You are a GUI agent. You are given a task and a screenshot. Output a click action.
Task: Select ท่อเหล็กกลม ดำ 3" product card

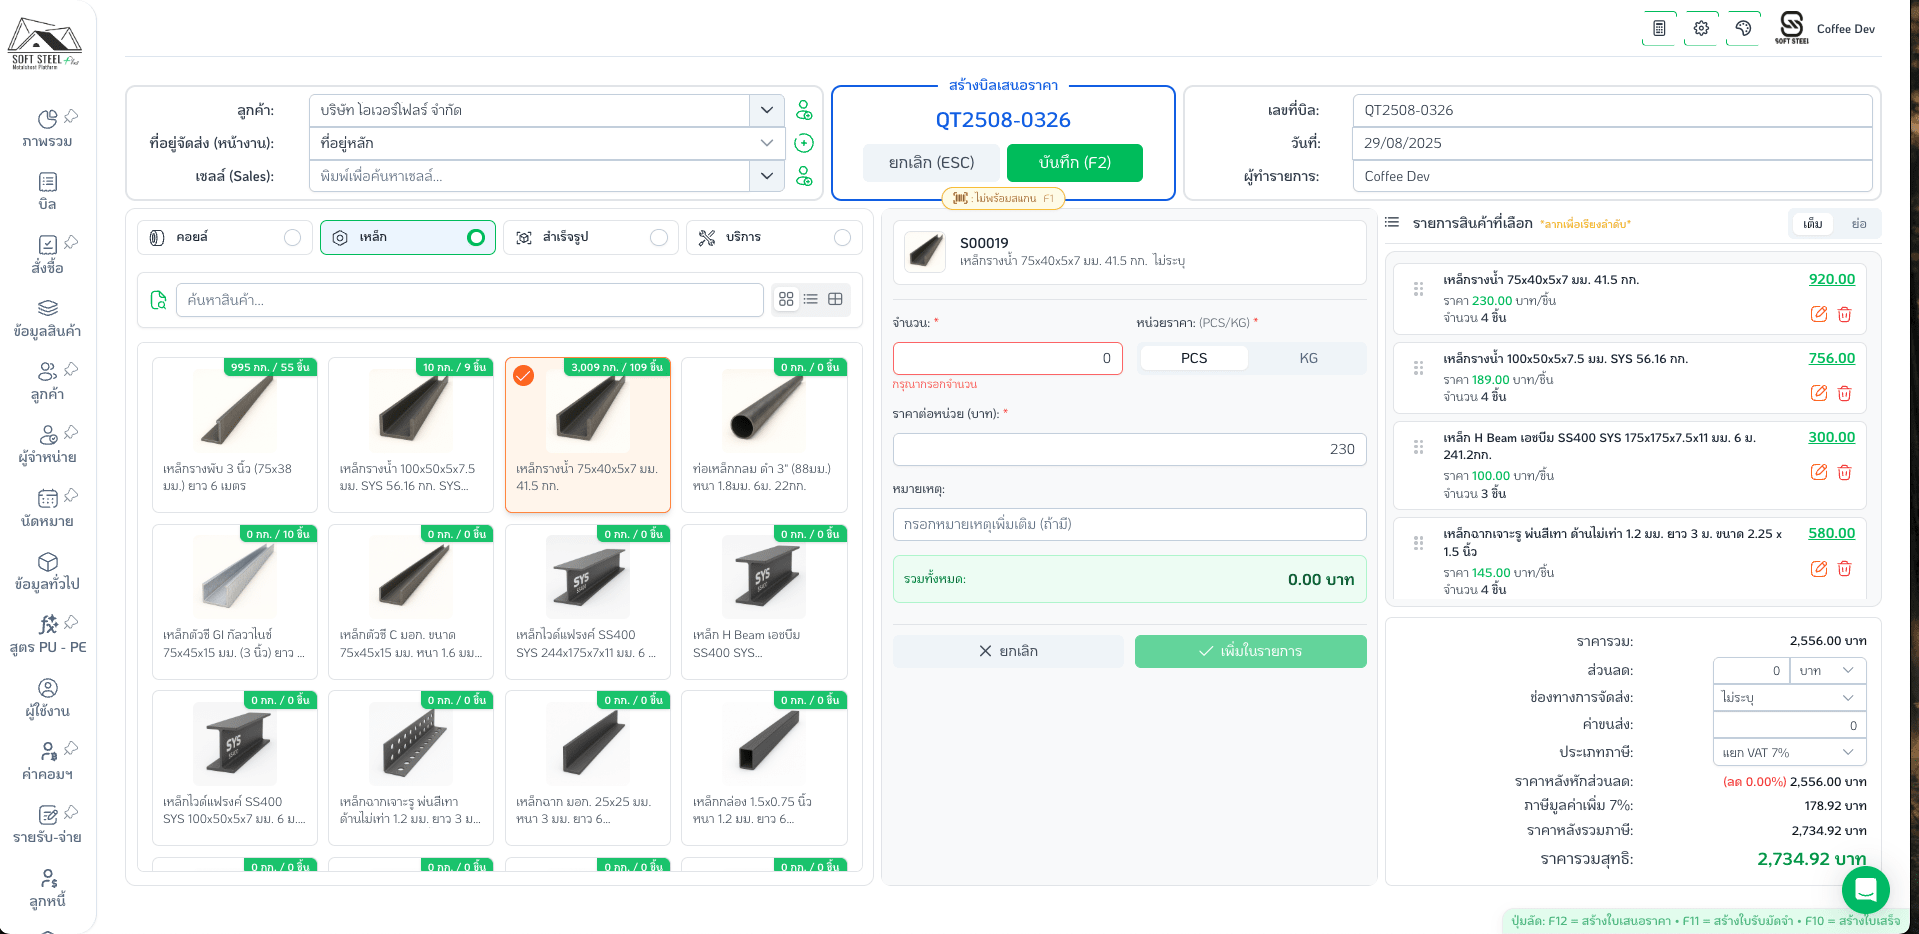click(x=764, y=435)
